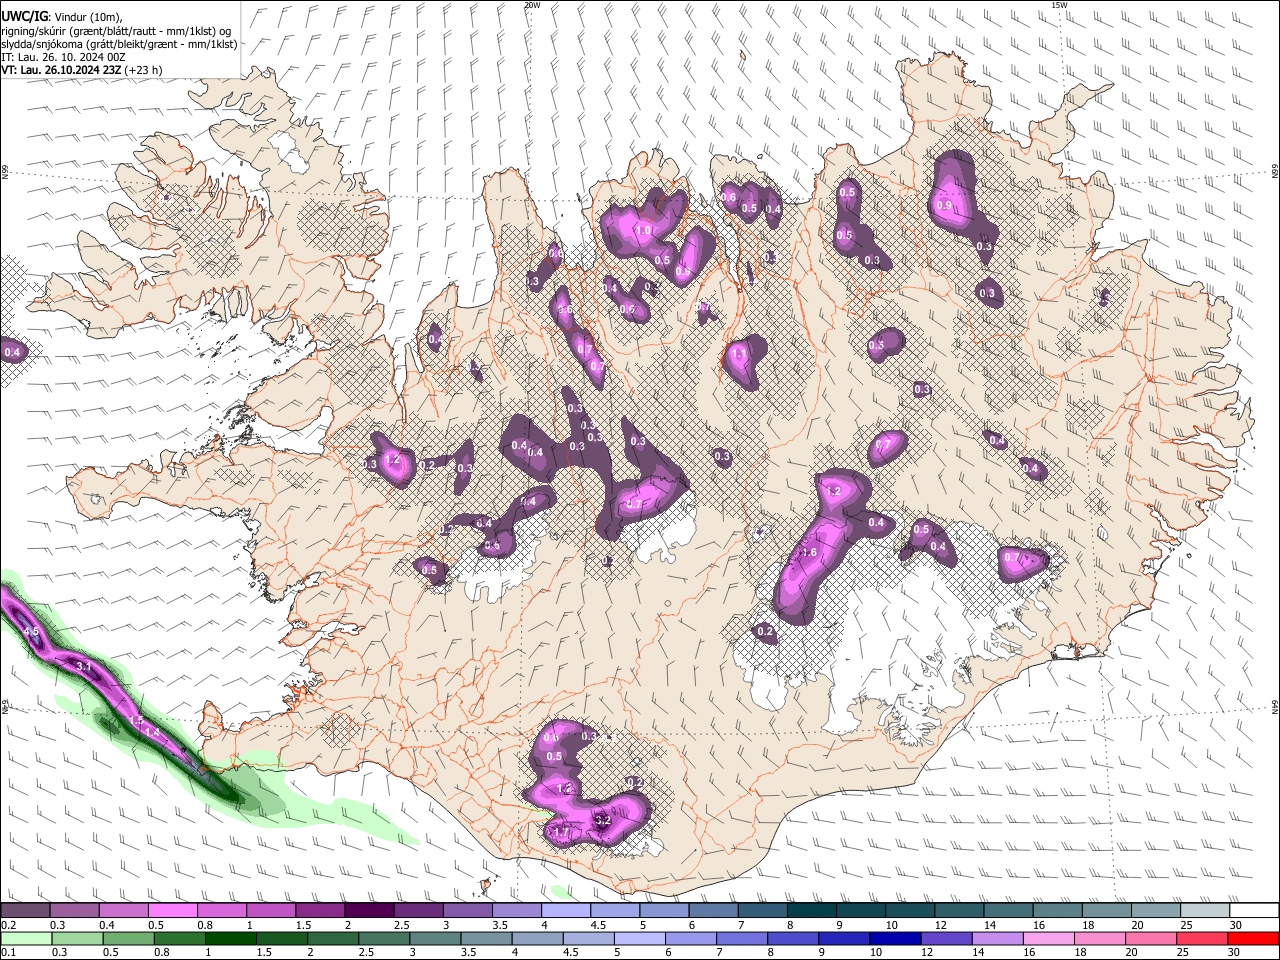This screenshot has width=1280, height=960.
Task: Click the '1.0' snowfall value in the north
Action: [643, 230]
